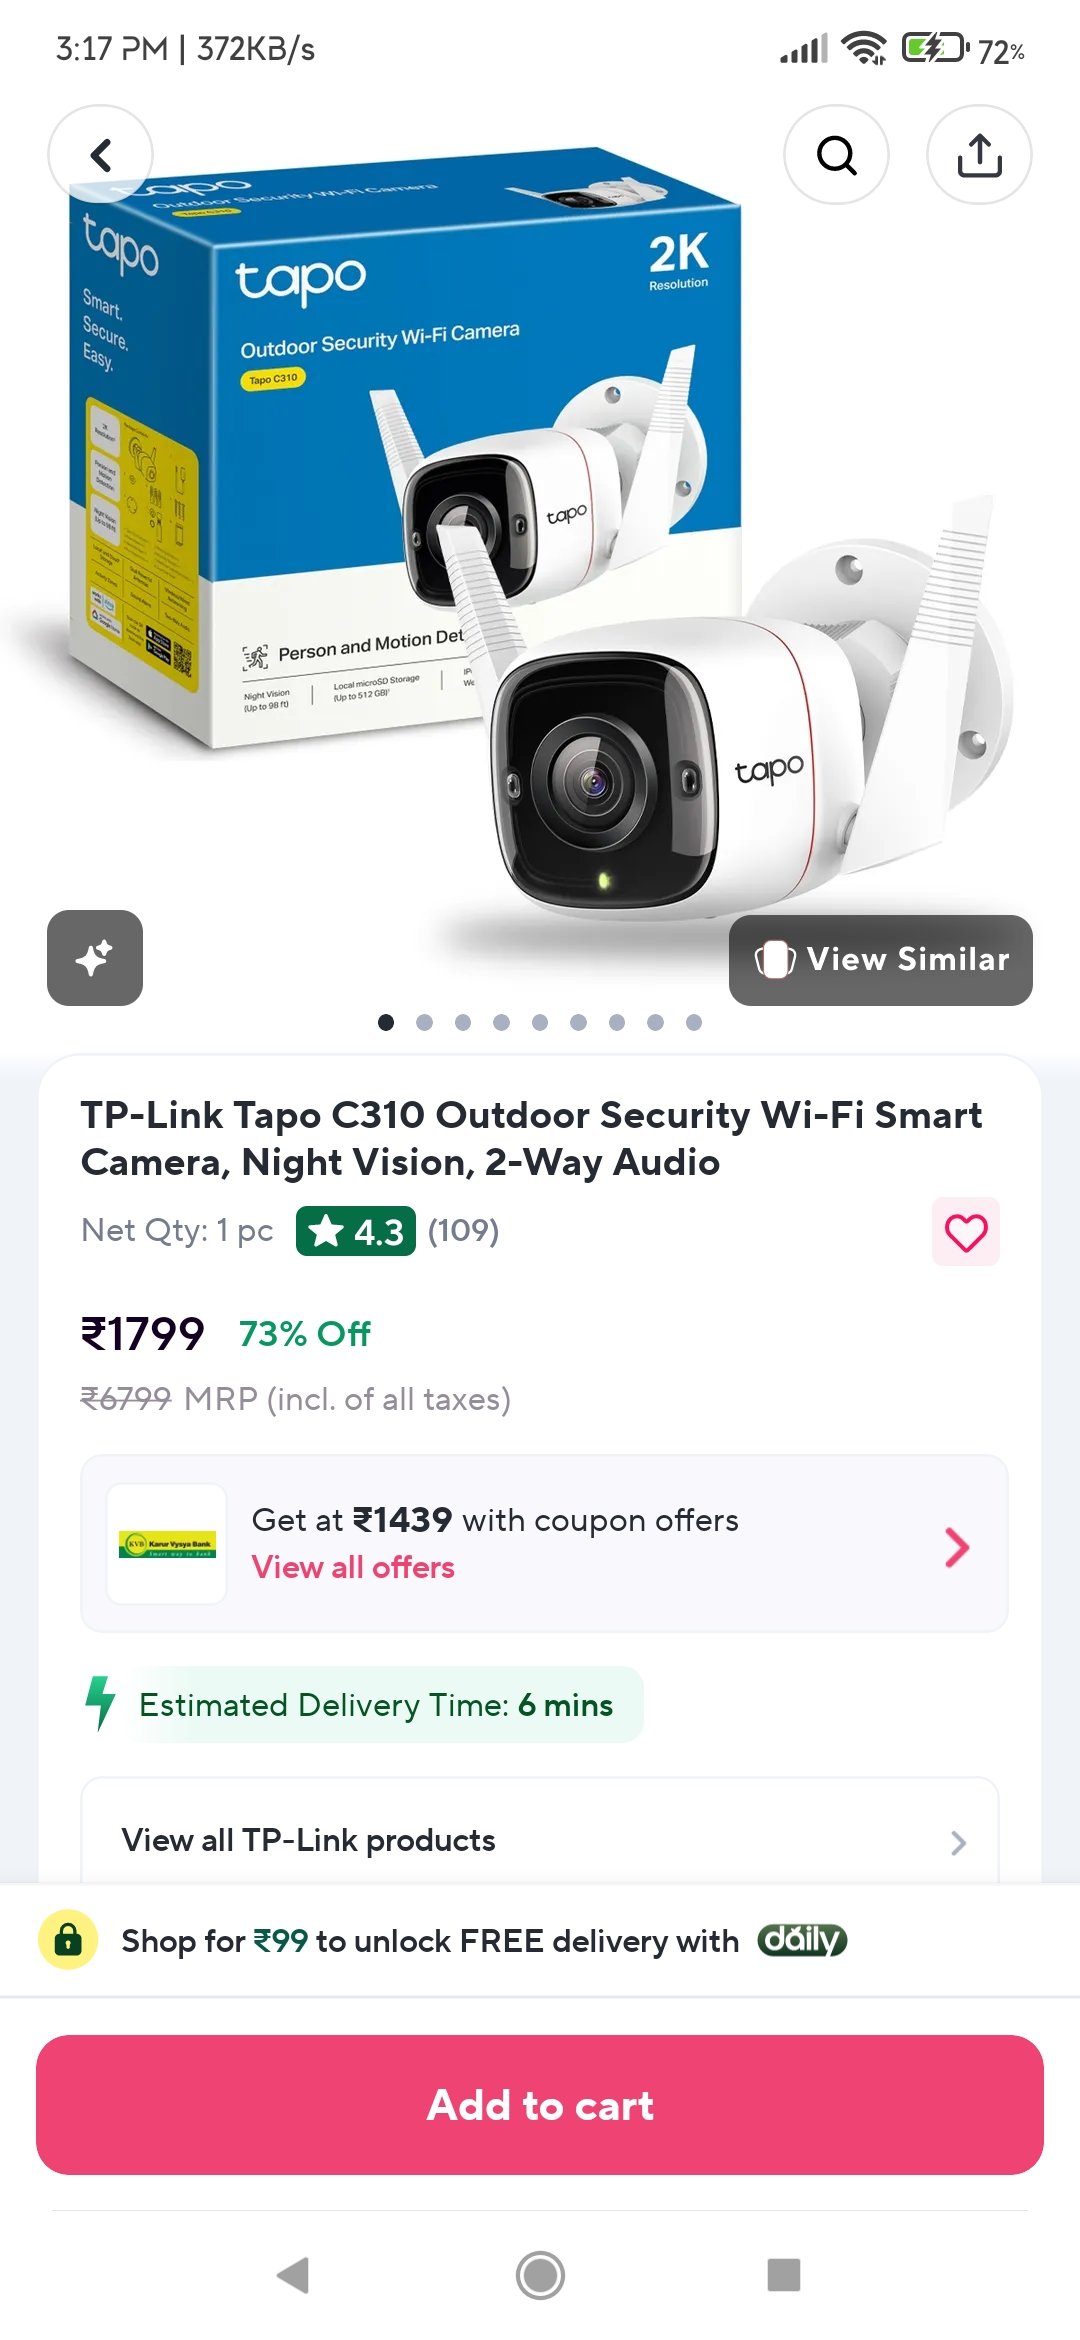Tap the Android home navigation button
Screen dimensions: 1080x2340
[540, 2275]
